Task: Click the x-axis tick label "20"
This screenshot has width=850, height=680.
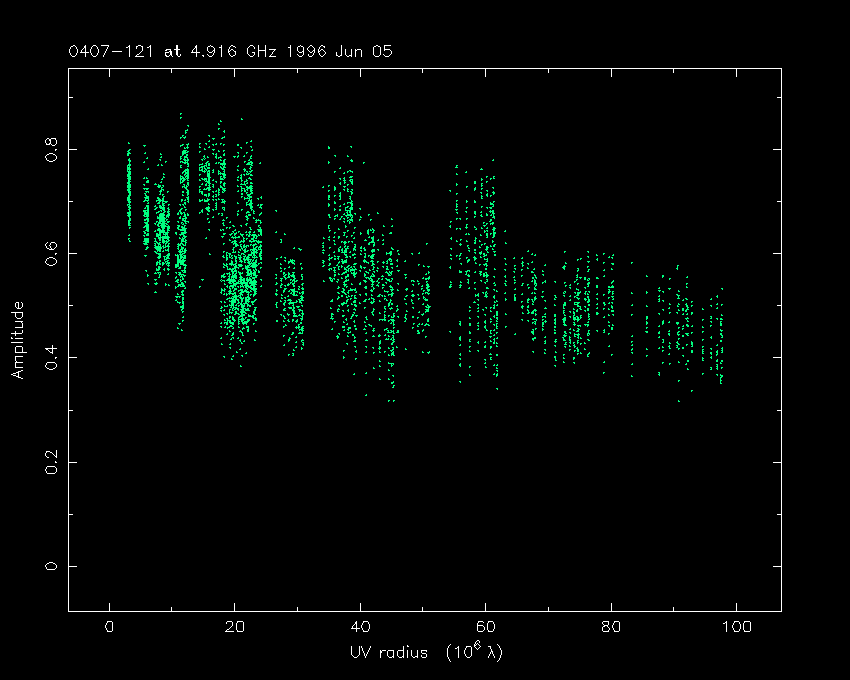Action: (234, 628)
